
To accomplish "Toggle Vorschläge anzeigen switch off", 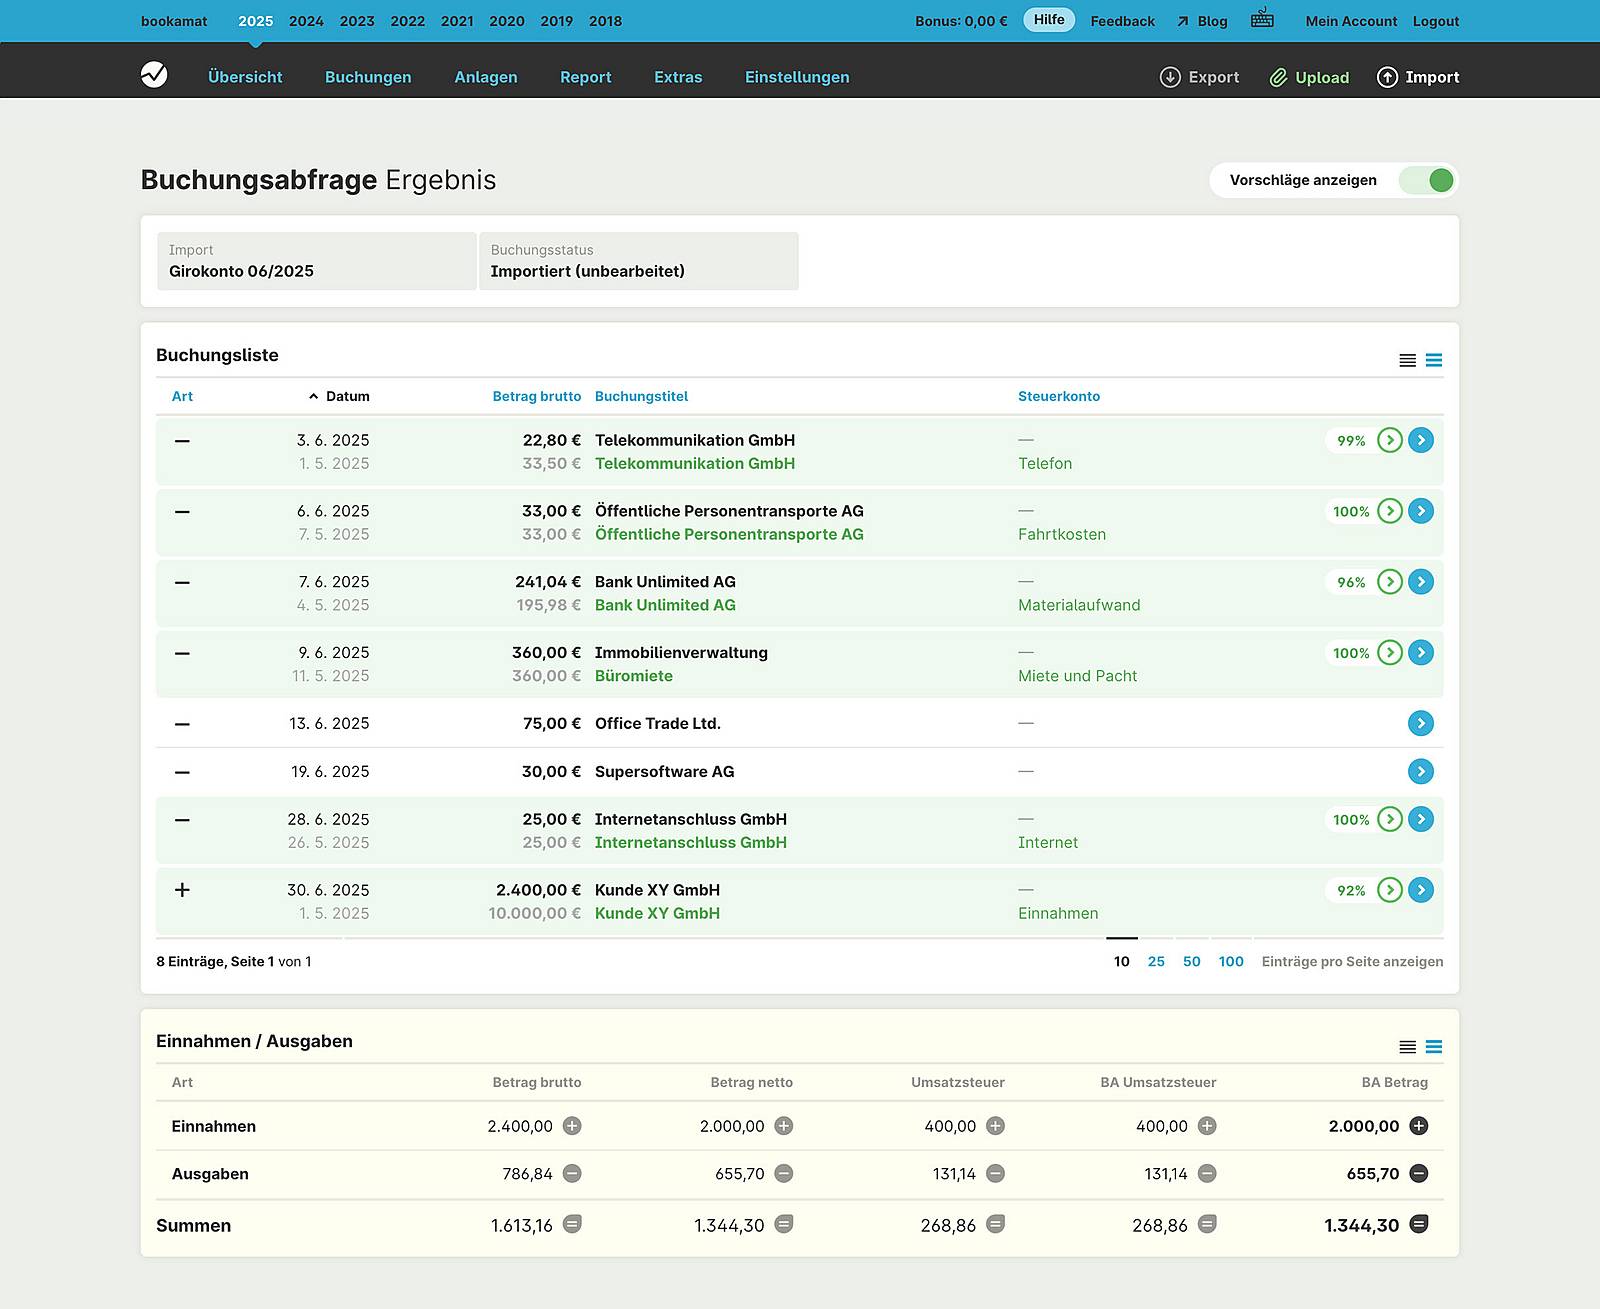I will [1427, 180].
